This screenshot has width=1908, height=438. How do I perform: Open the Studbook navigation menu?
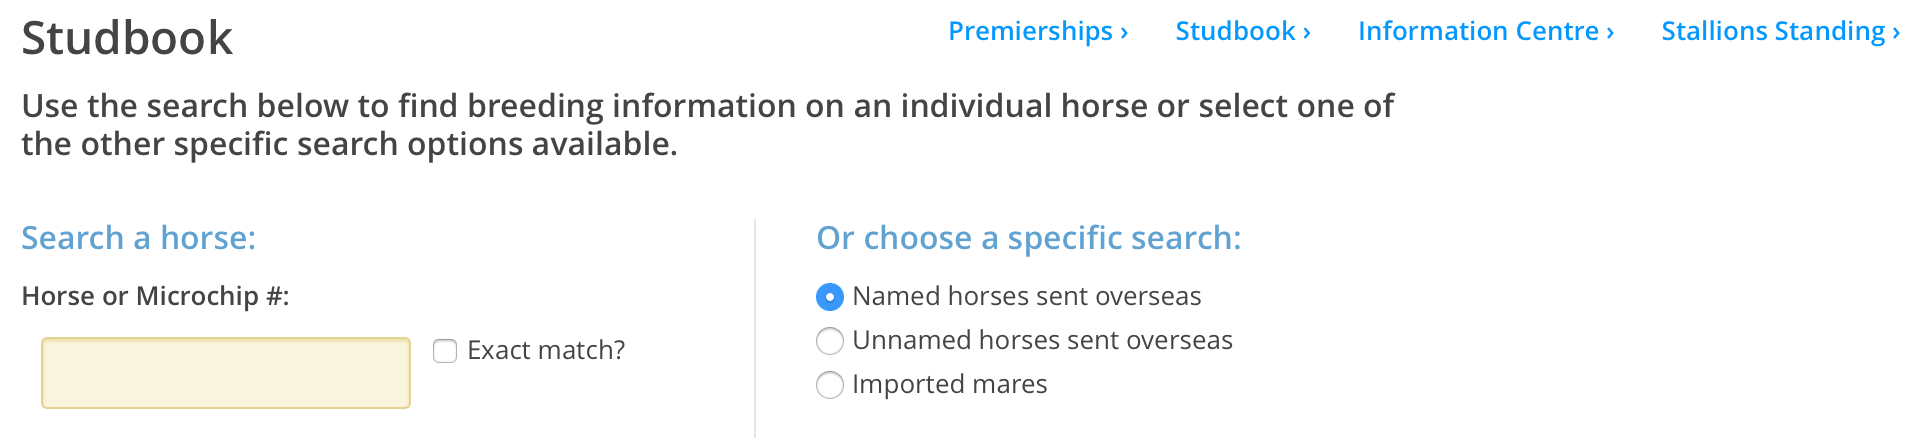tap(1234, 32)
